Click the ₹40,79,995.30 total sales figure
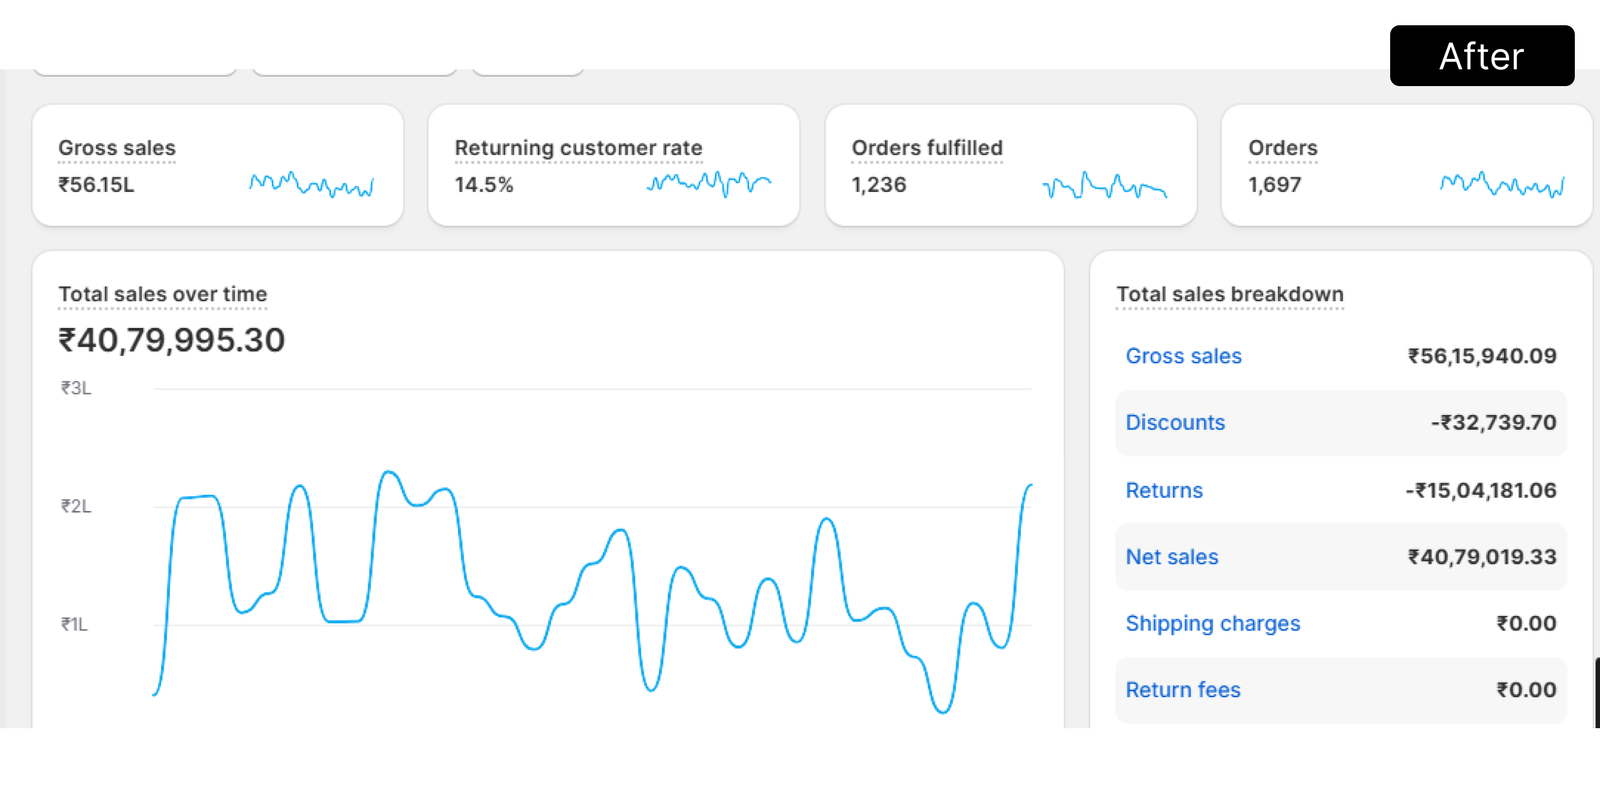The width and height of the screenshot is (1600, 808). 172,340
